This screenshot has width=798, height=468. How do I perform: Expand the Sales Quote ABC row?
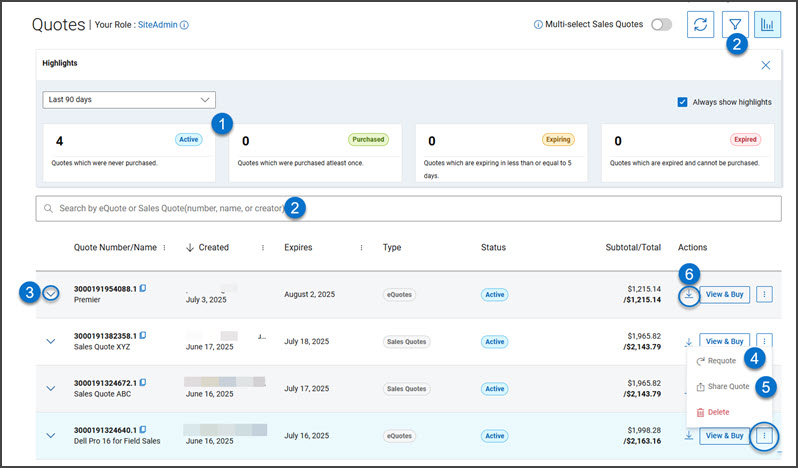pos(52,388)
